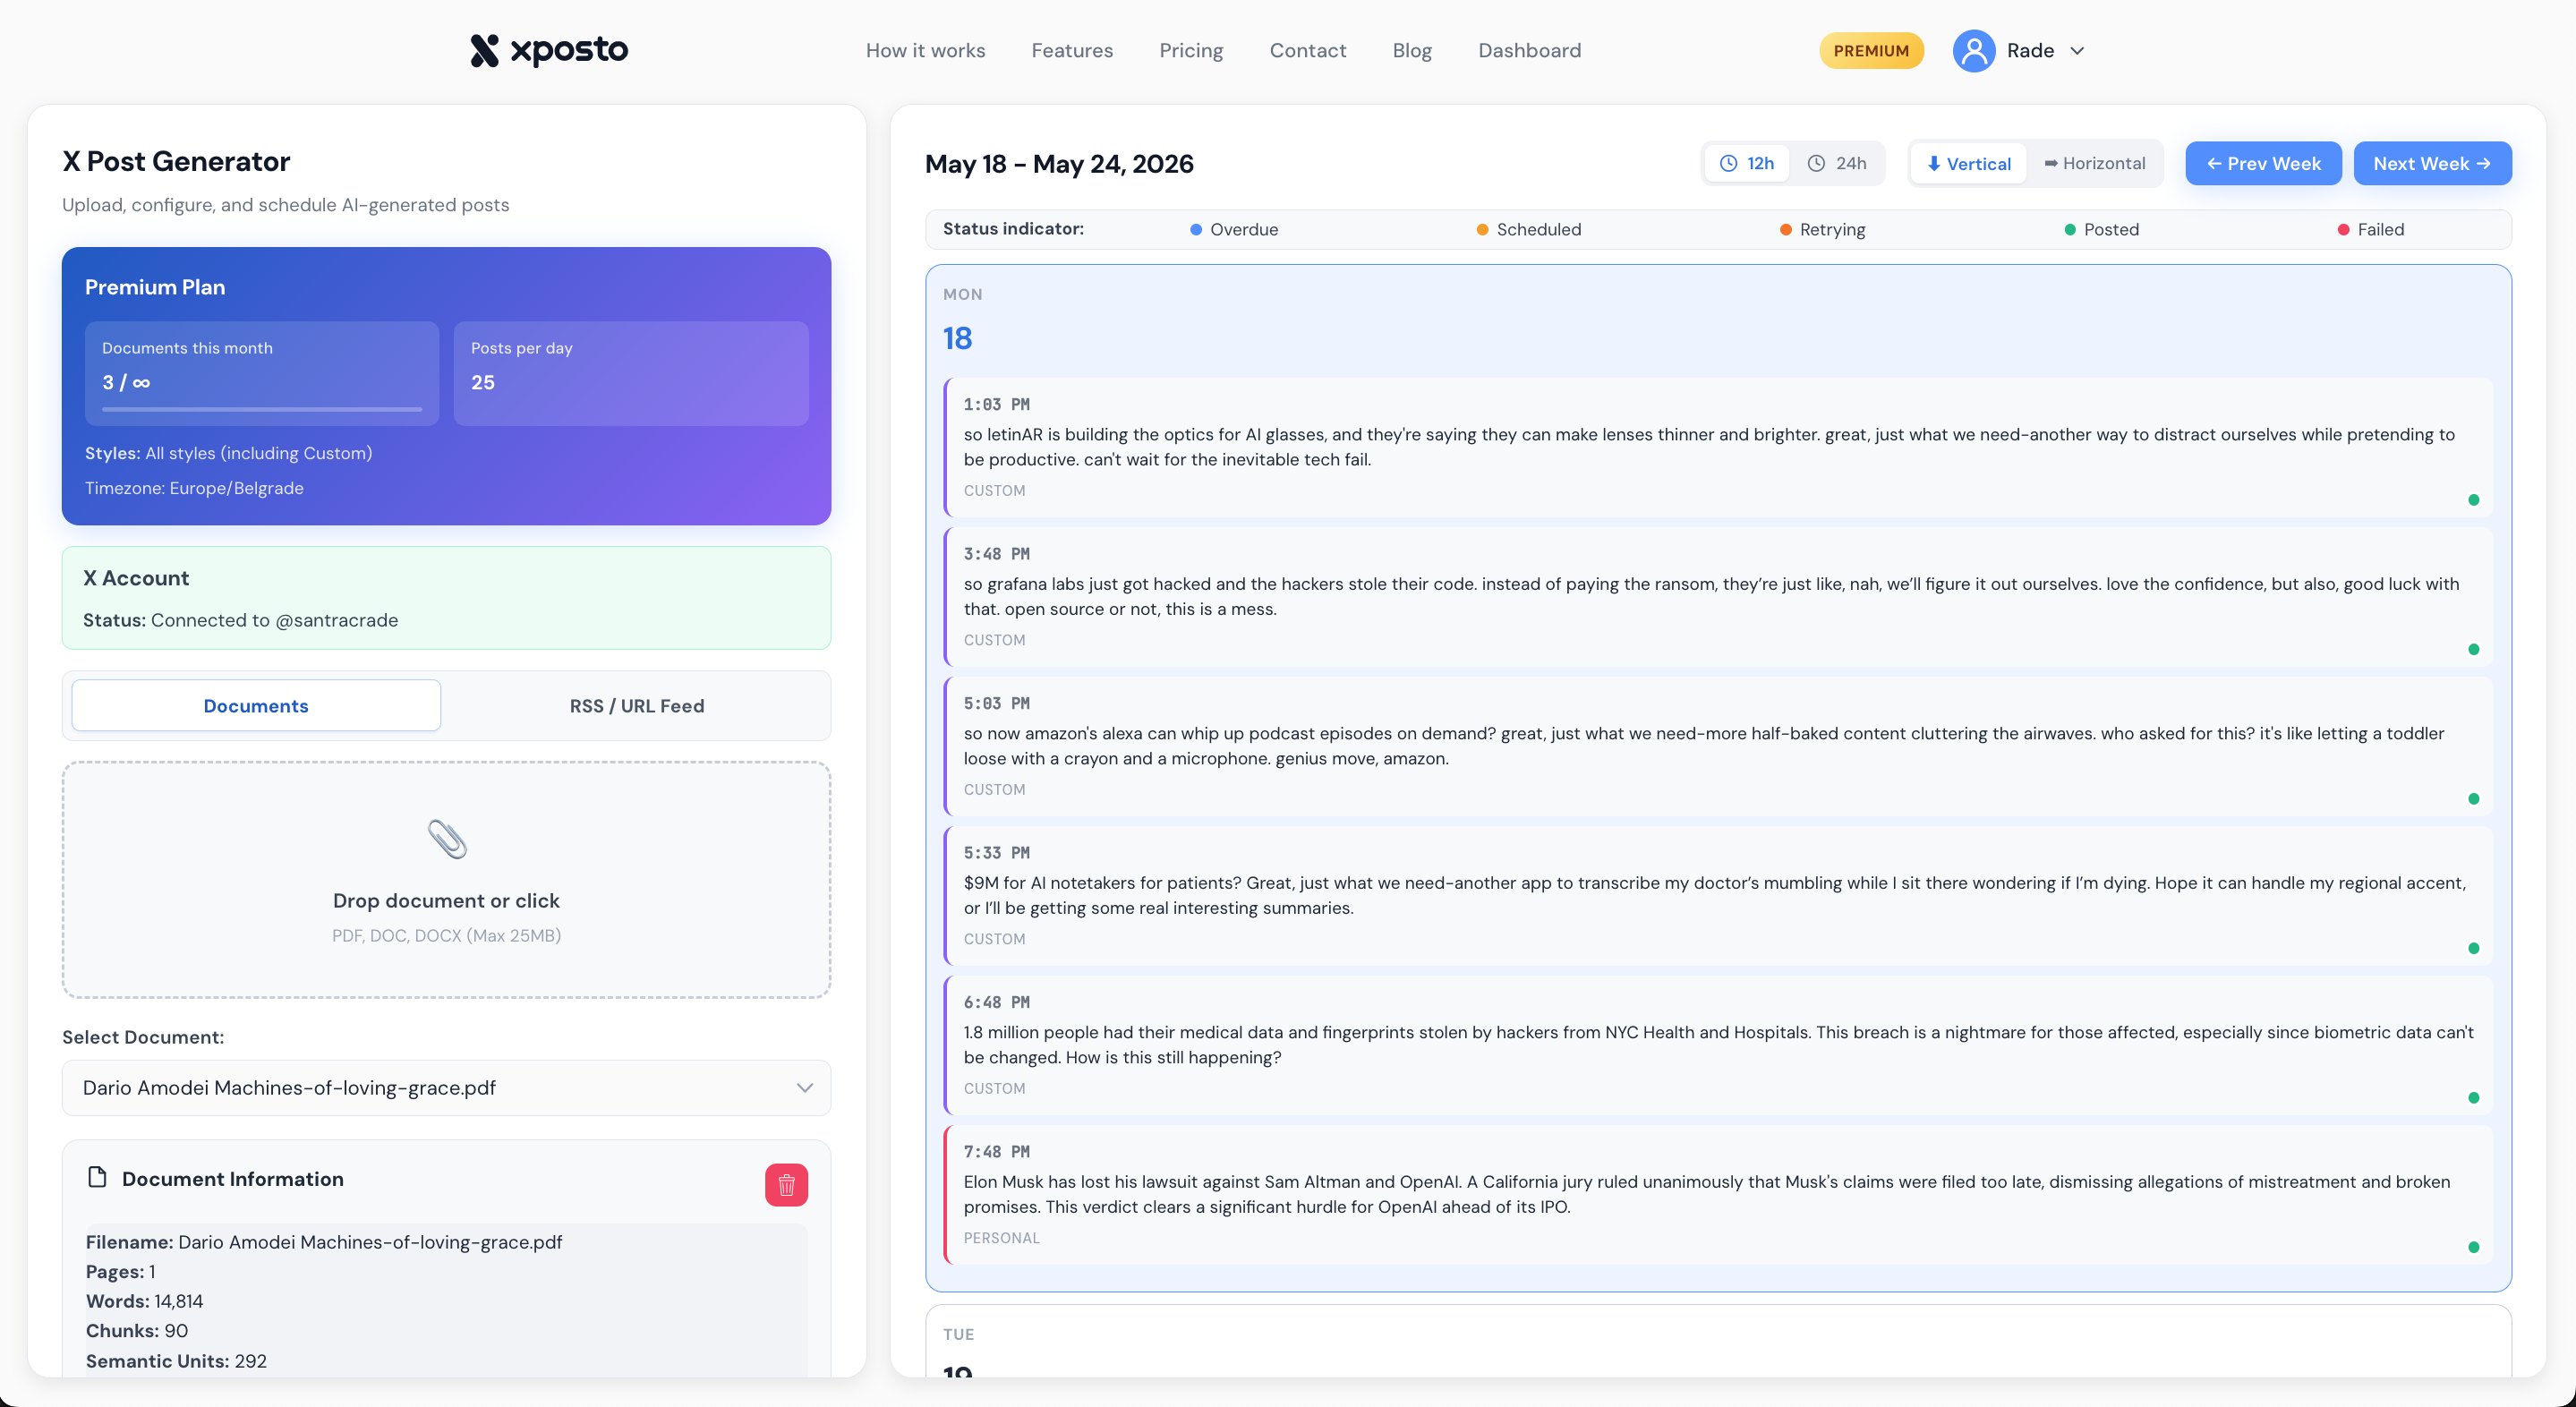Click the Failed red status dot
The height and width of the screenshot is (1407, 2576).
click(2343, 229)
